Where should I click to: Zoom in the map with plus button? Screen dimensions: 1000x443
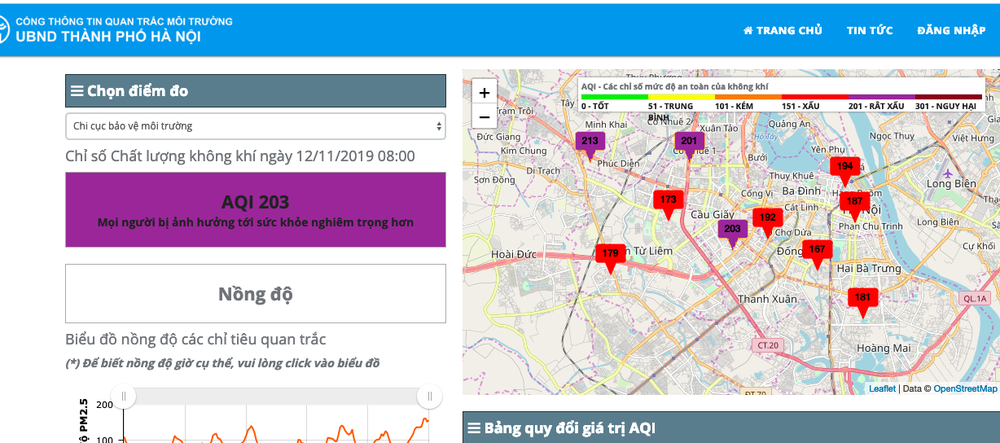484,93
